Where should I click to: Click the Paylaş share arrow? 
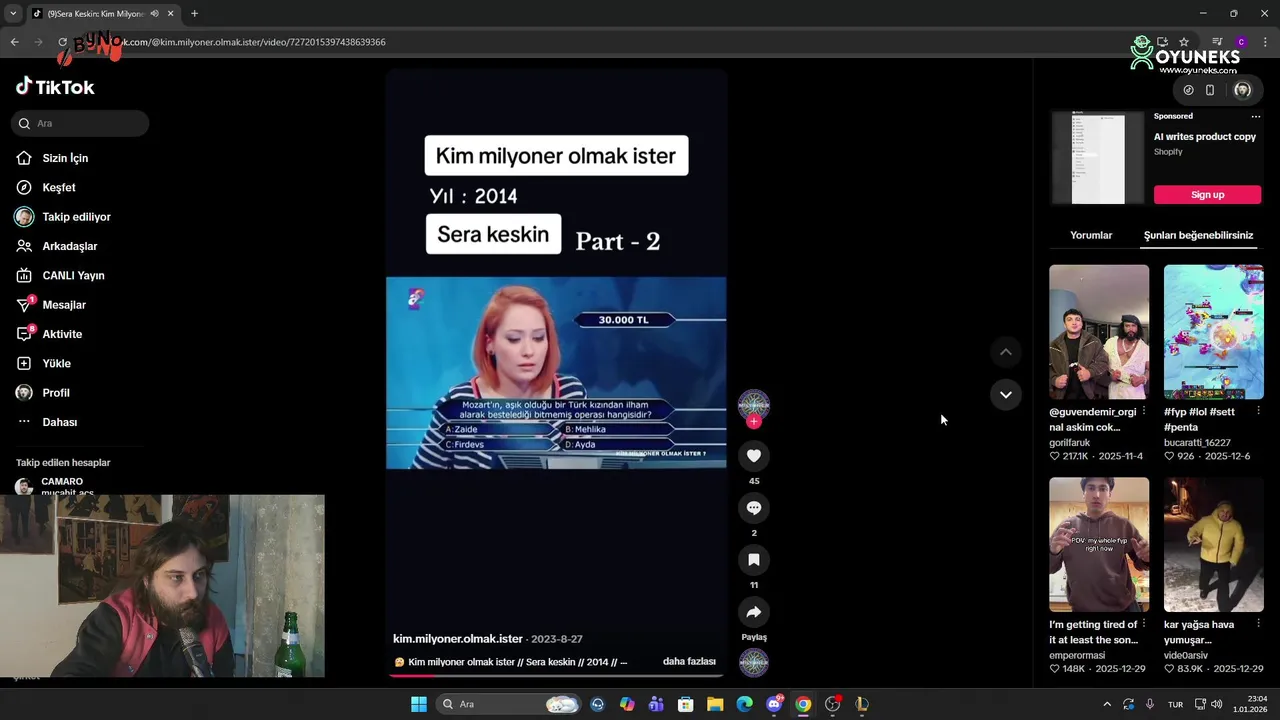754,612
